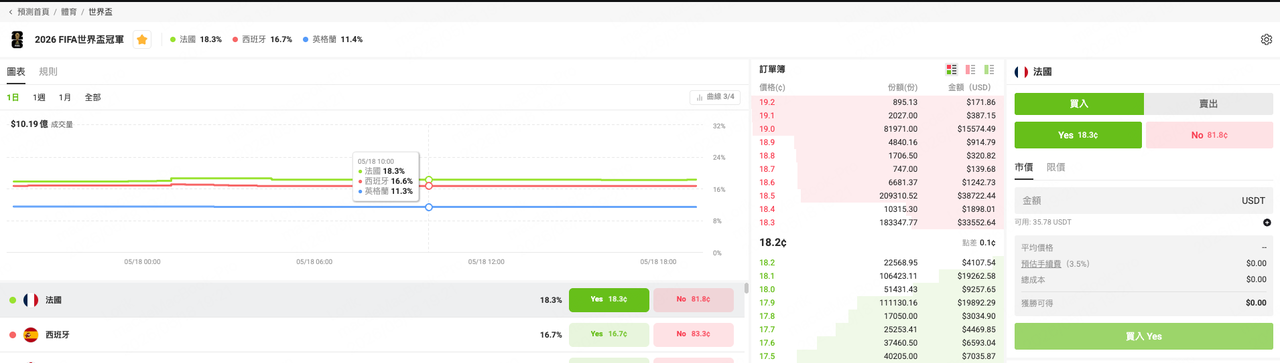This screenshot has height=363, width=1280.
Task: Toggle 西班牙 red legend in the header
Action: 263,40
